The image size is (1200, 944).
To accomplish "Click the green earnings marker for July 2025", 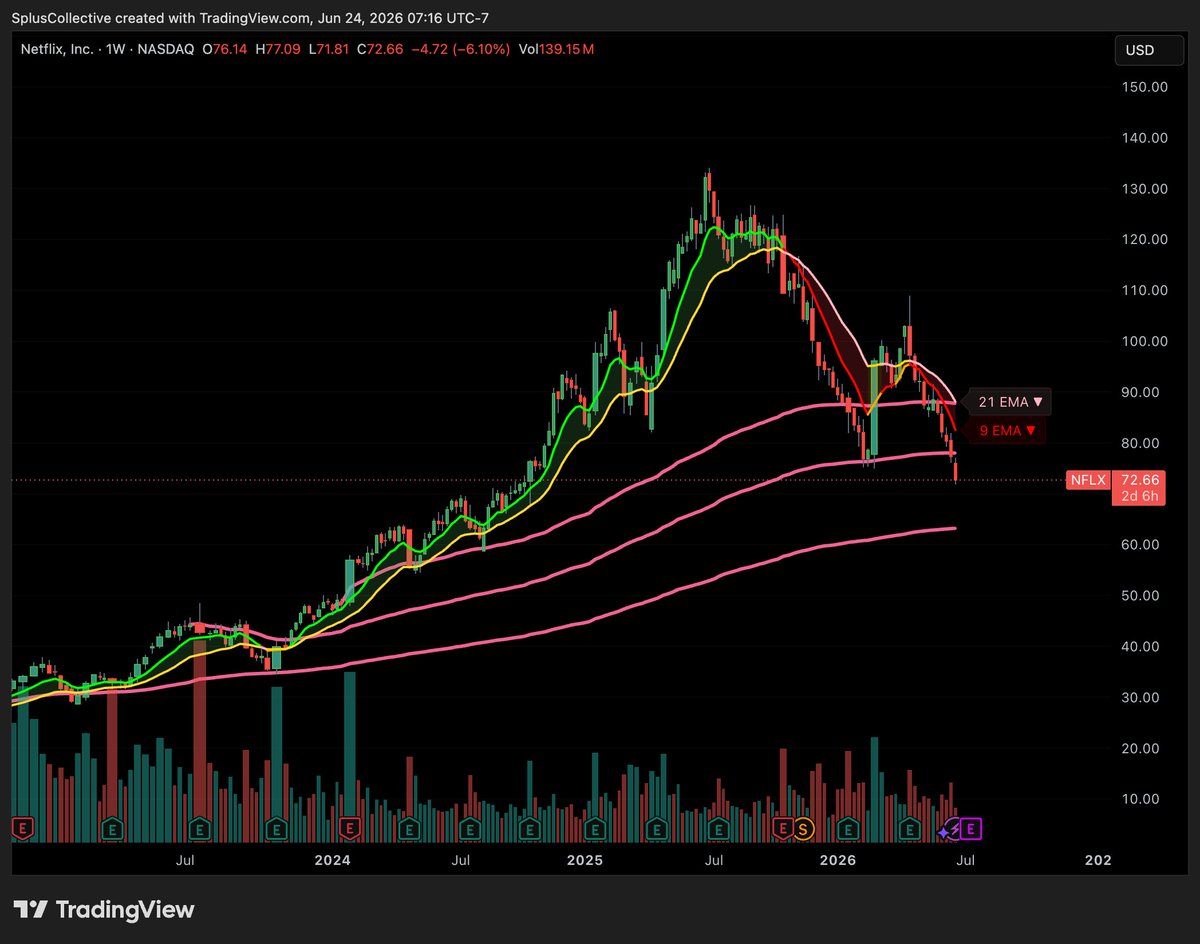I will tap(718, 829).
